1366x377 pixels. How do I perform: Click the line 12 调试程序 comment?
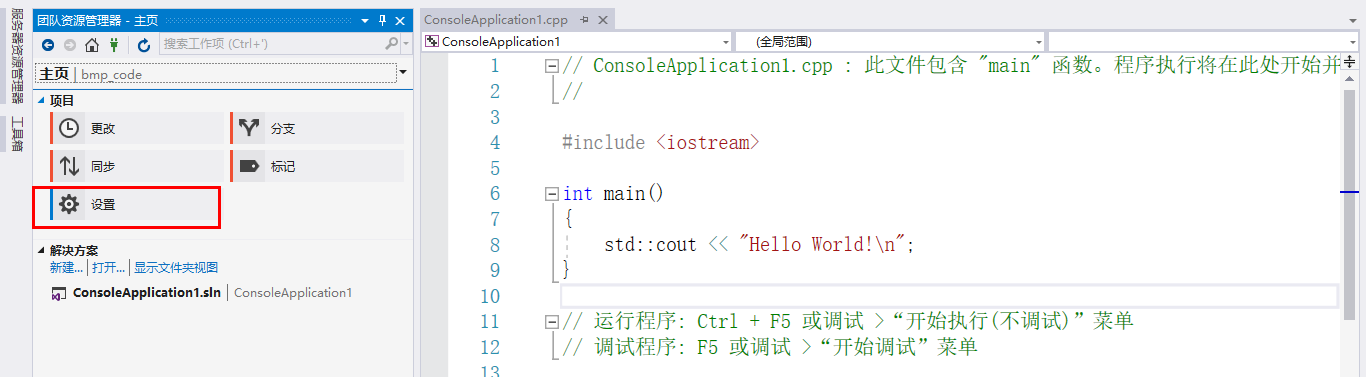770,347
